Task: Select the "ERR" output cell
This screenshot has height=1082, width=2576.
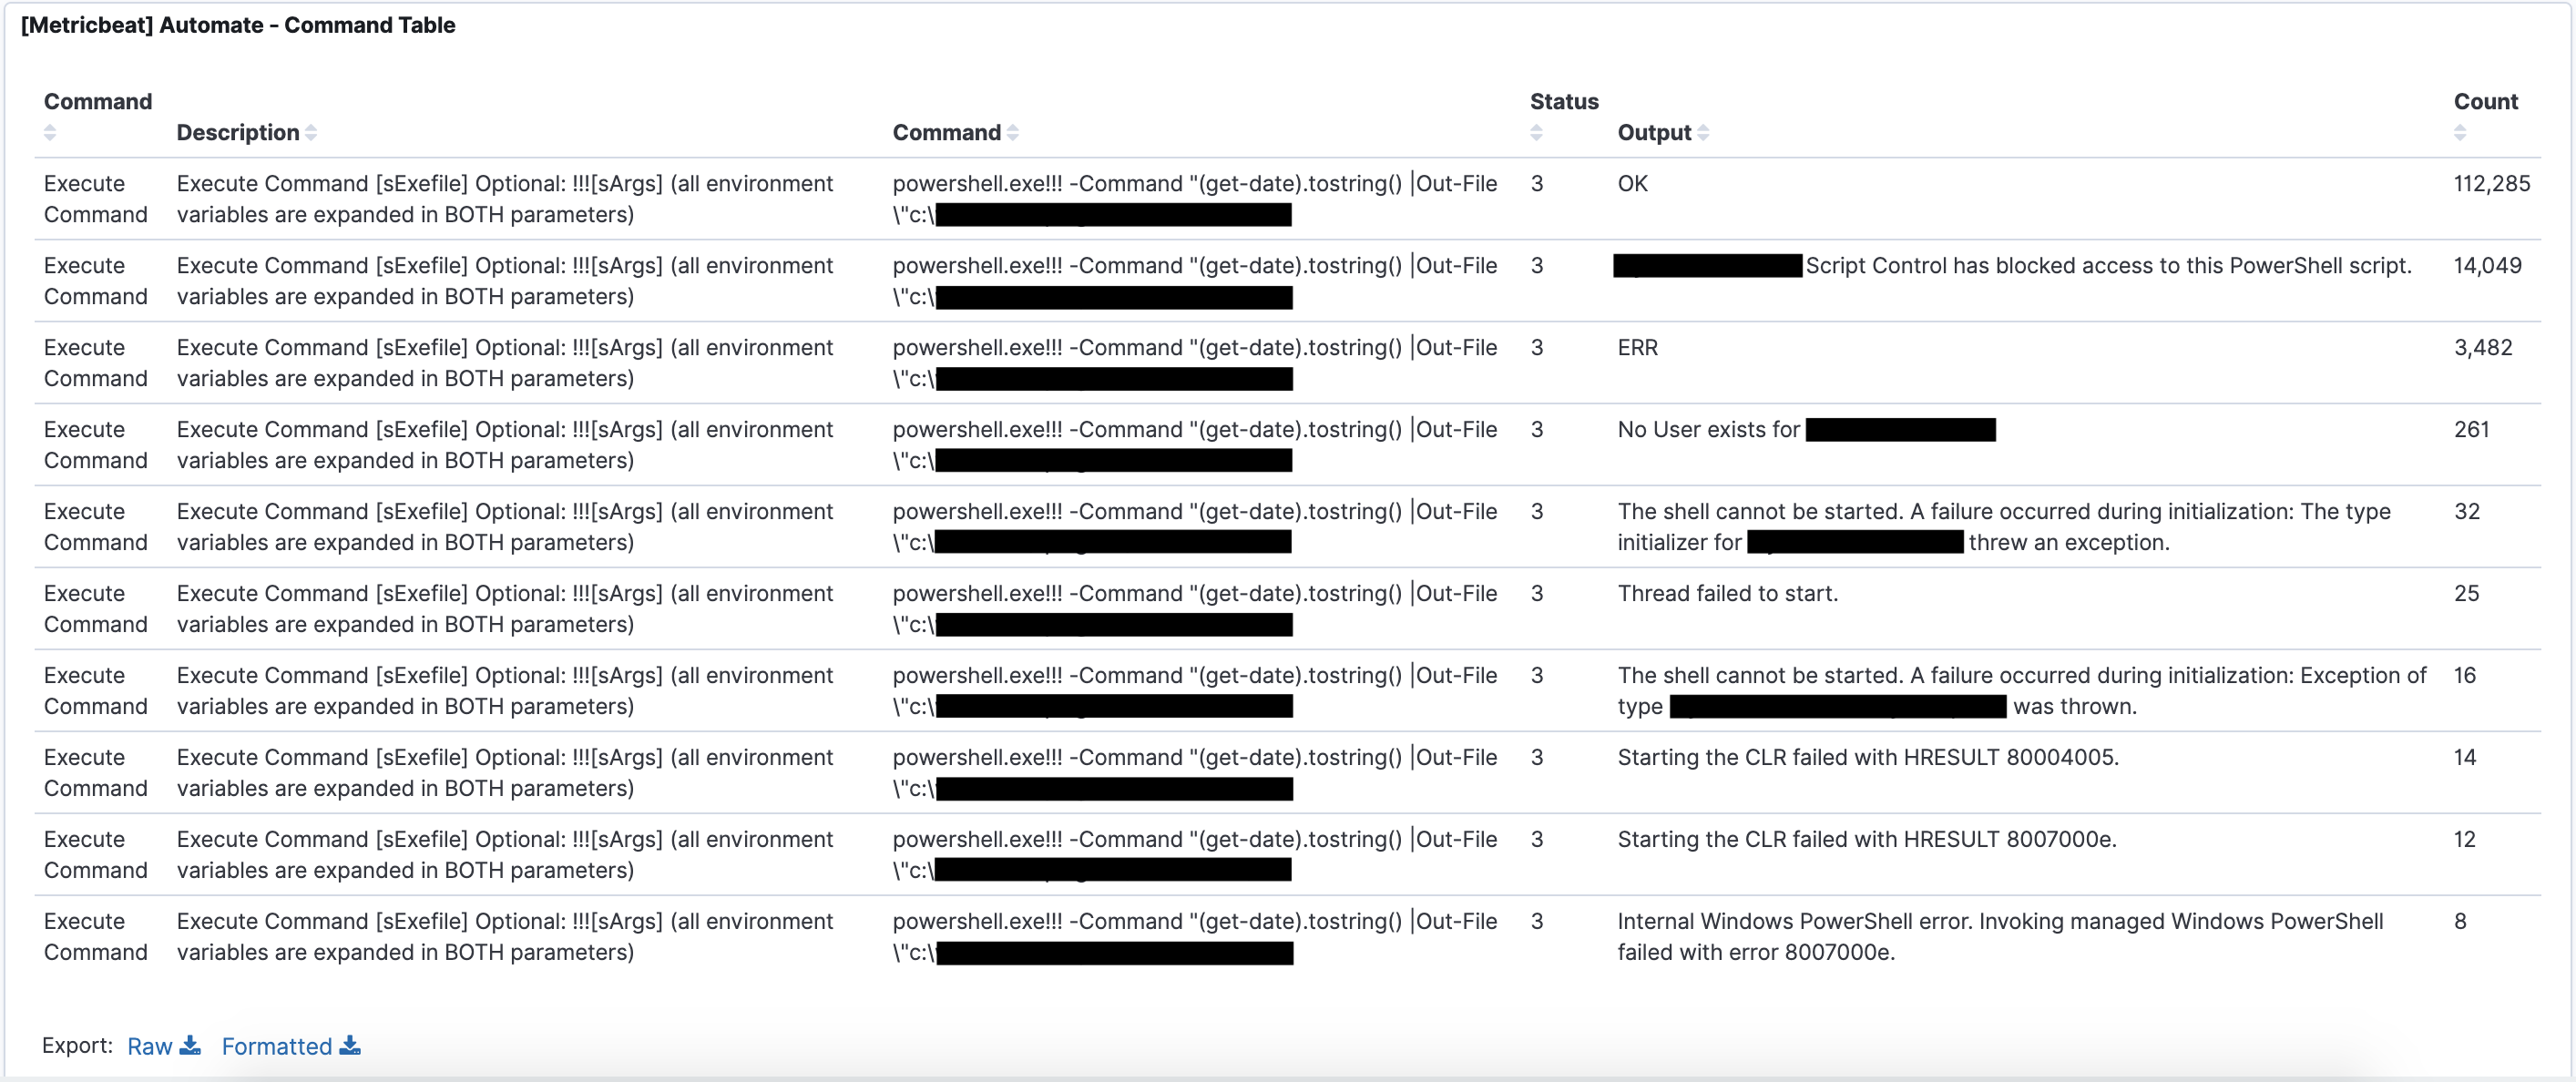Action: [x=1637, y=348]
